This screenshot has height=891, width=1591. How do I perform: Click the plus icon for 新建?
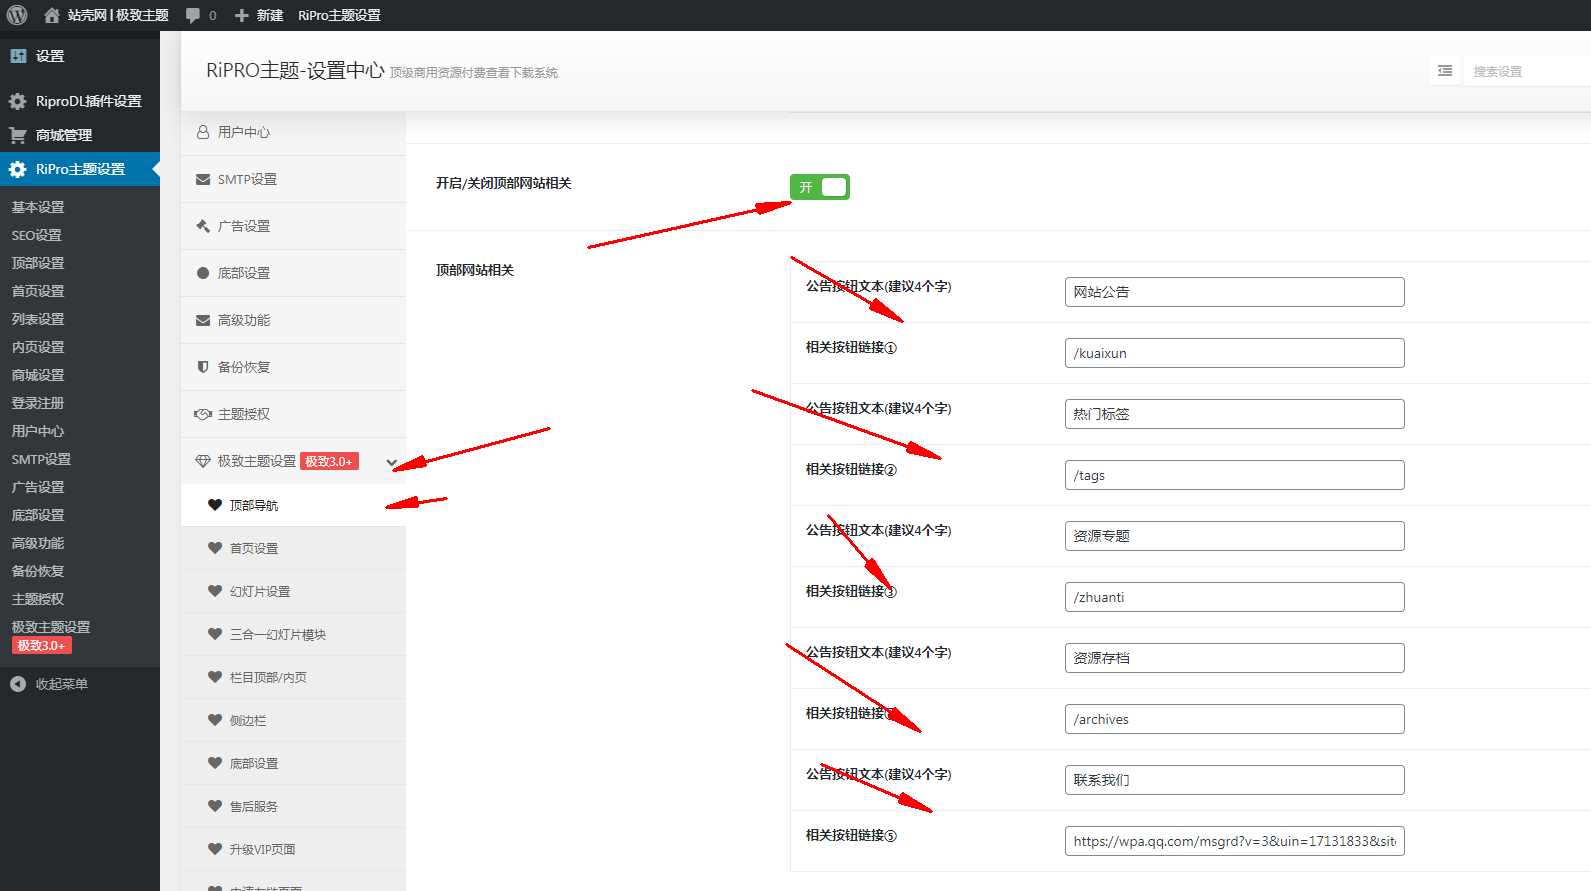pyautogui.click(x=241, y=15)
